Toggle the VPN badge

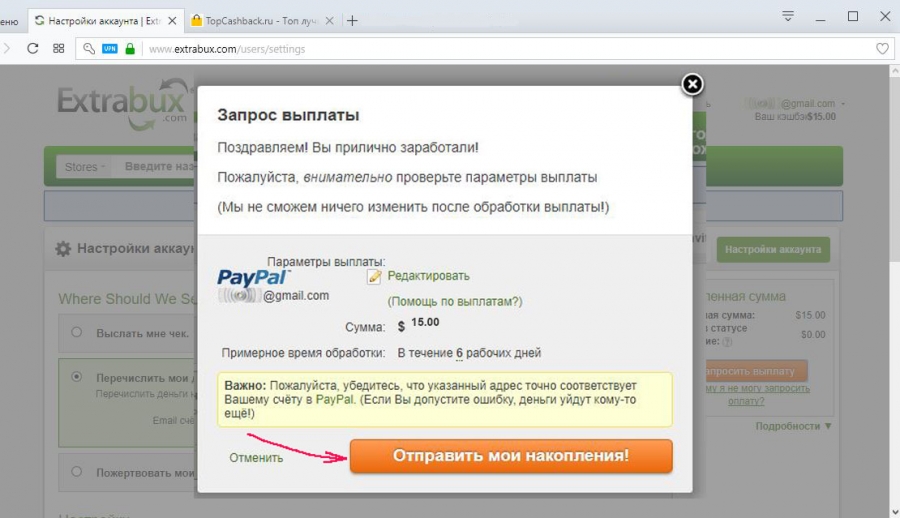click(110, 49)
